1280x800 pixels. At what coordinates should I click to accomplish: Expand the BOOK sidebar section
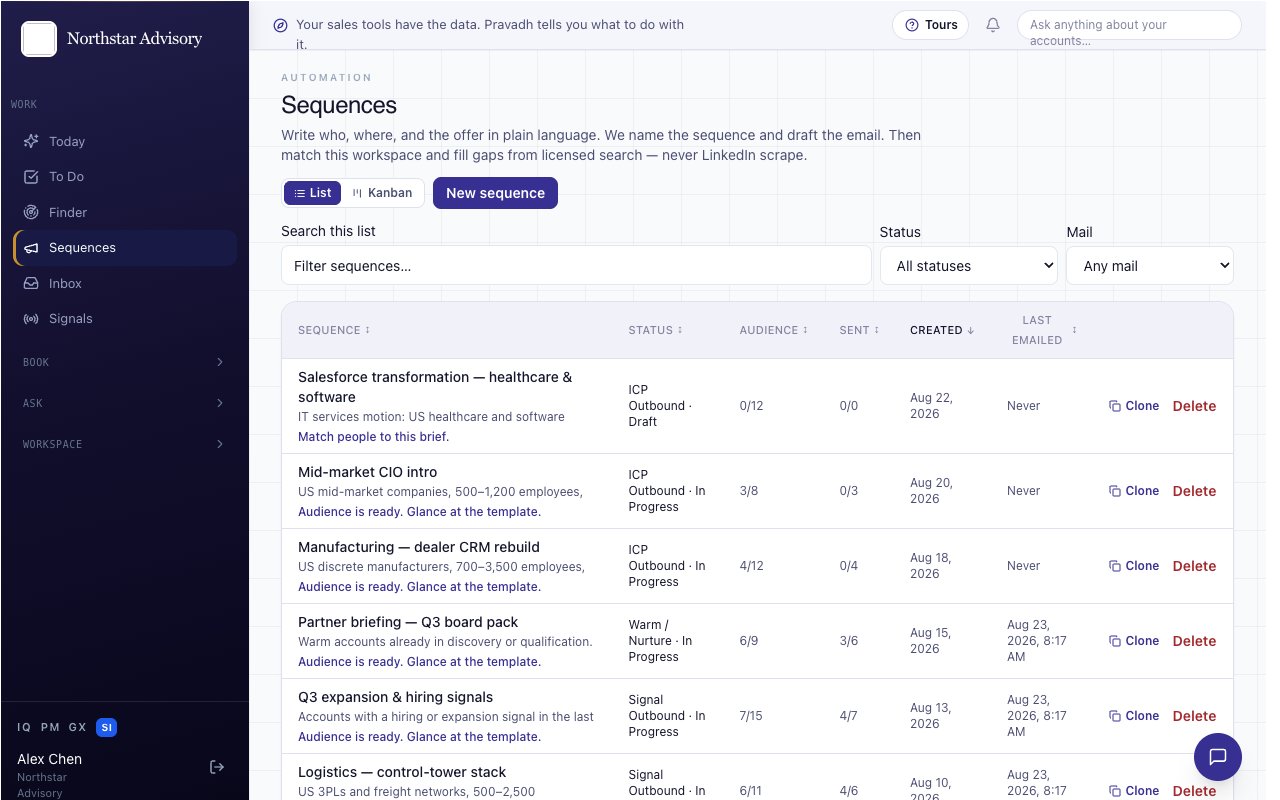pos(124,362)
